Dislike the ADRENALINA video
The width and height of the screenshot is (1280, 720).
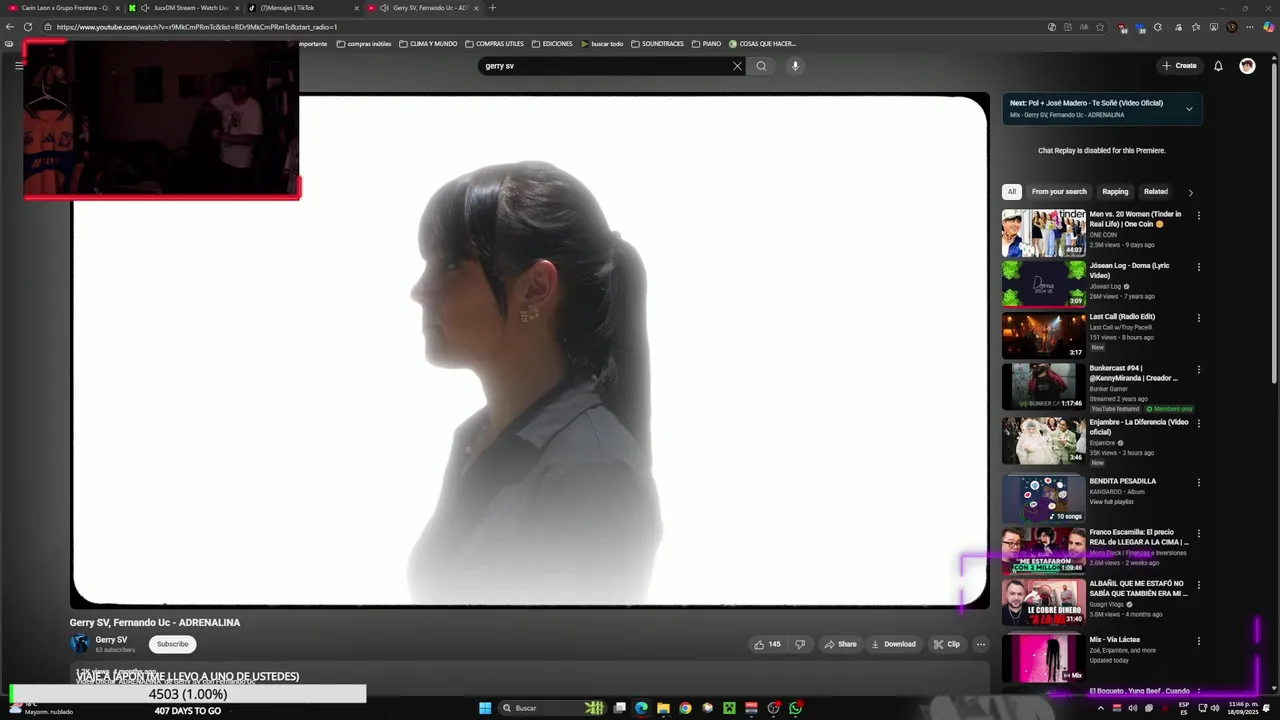tap(800, 644)
